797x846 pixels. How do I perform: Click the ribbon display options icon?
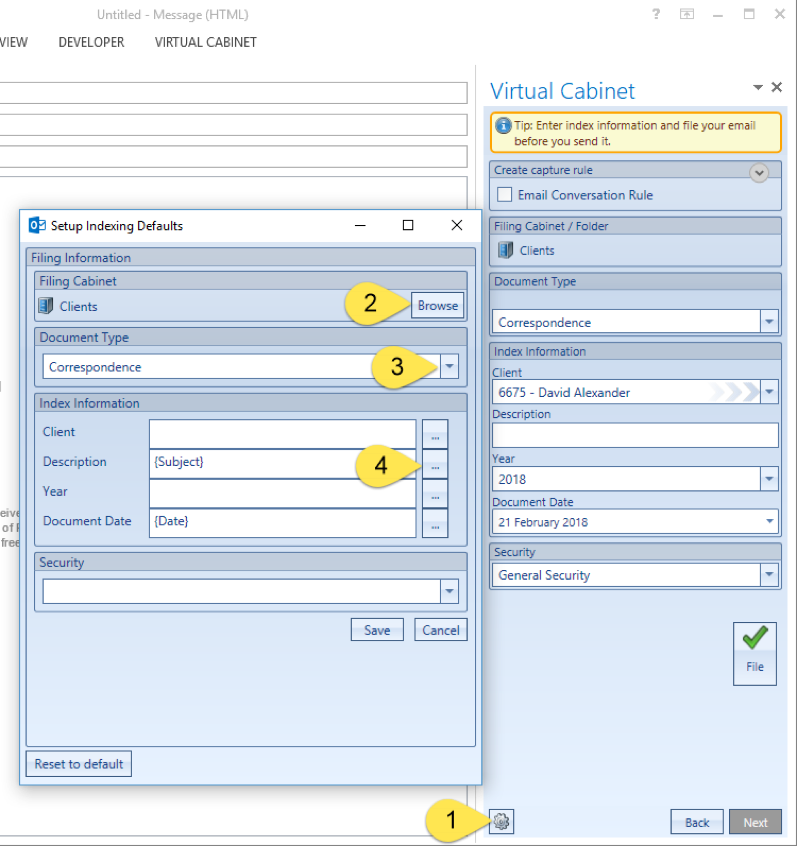click(x=687, y=14)
